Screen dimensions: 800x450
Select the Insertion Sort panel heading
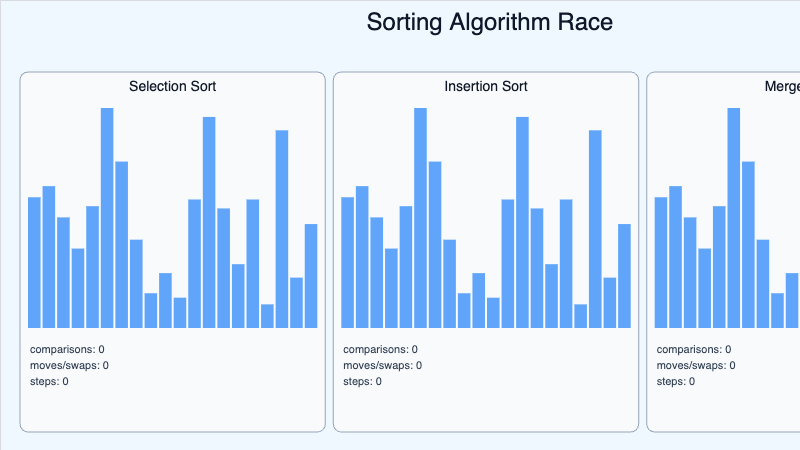(485, 87)
